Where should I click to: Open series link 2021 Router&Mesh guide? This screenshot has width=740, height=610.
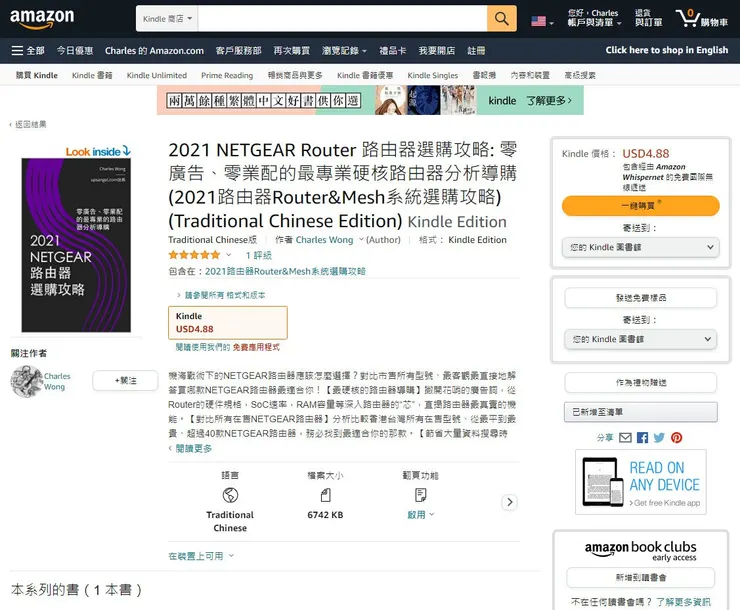pos(285,271)
